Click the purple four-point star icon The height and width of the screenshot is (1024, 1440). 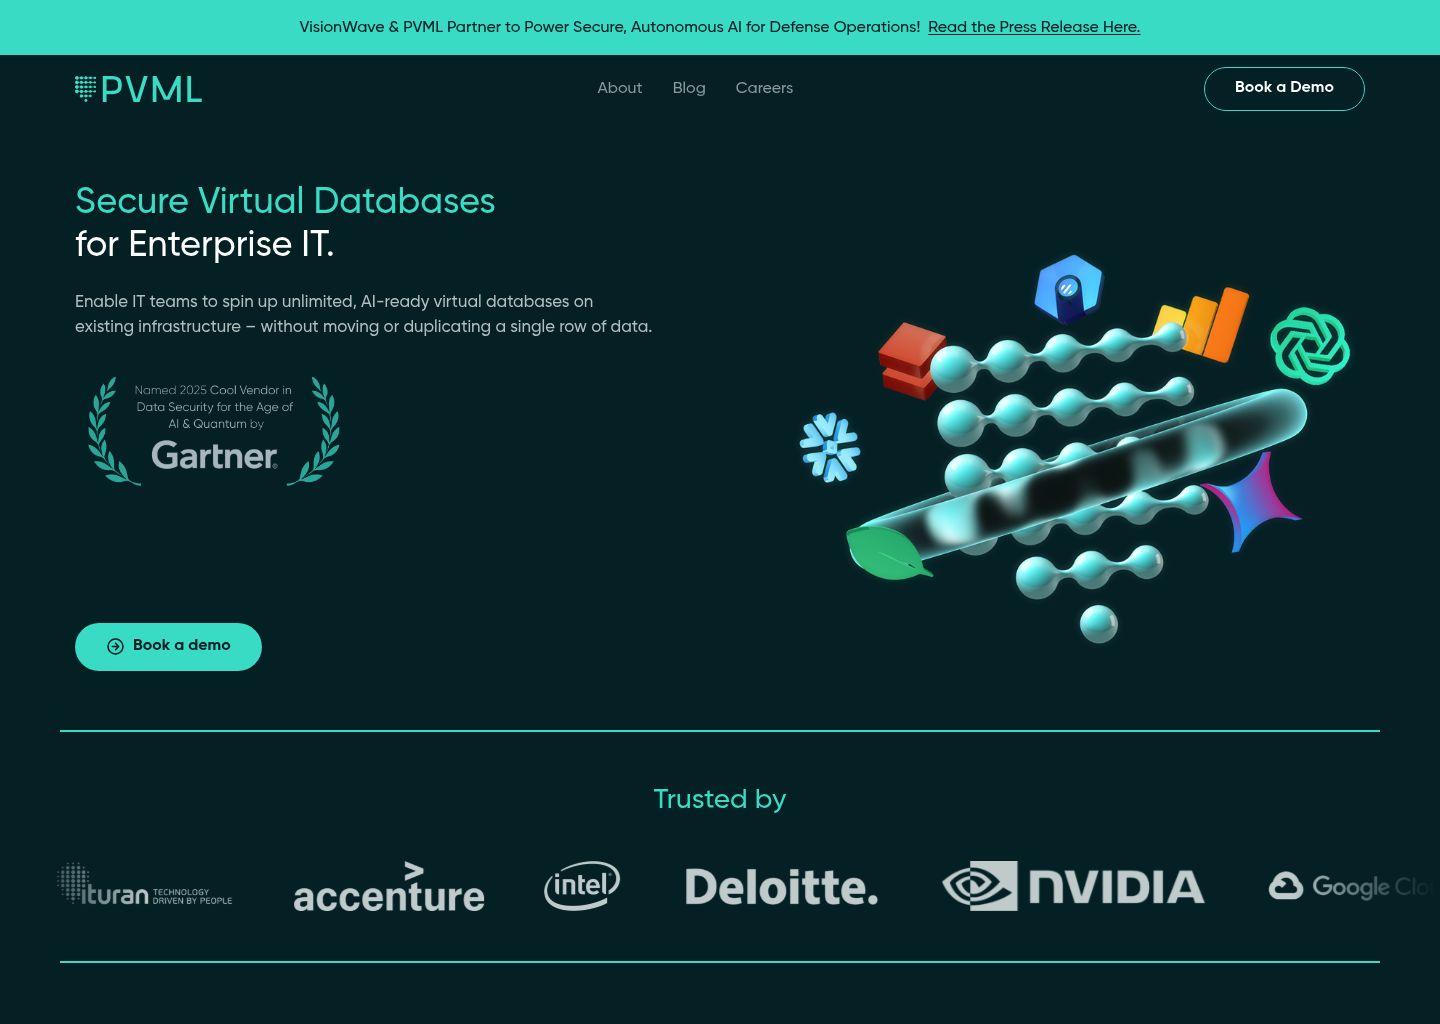[x=1254, y=502]
